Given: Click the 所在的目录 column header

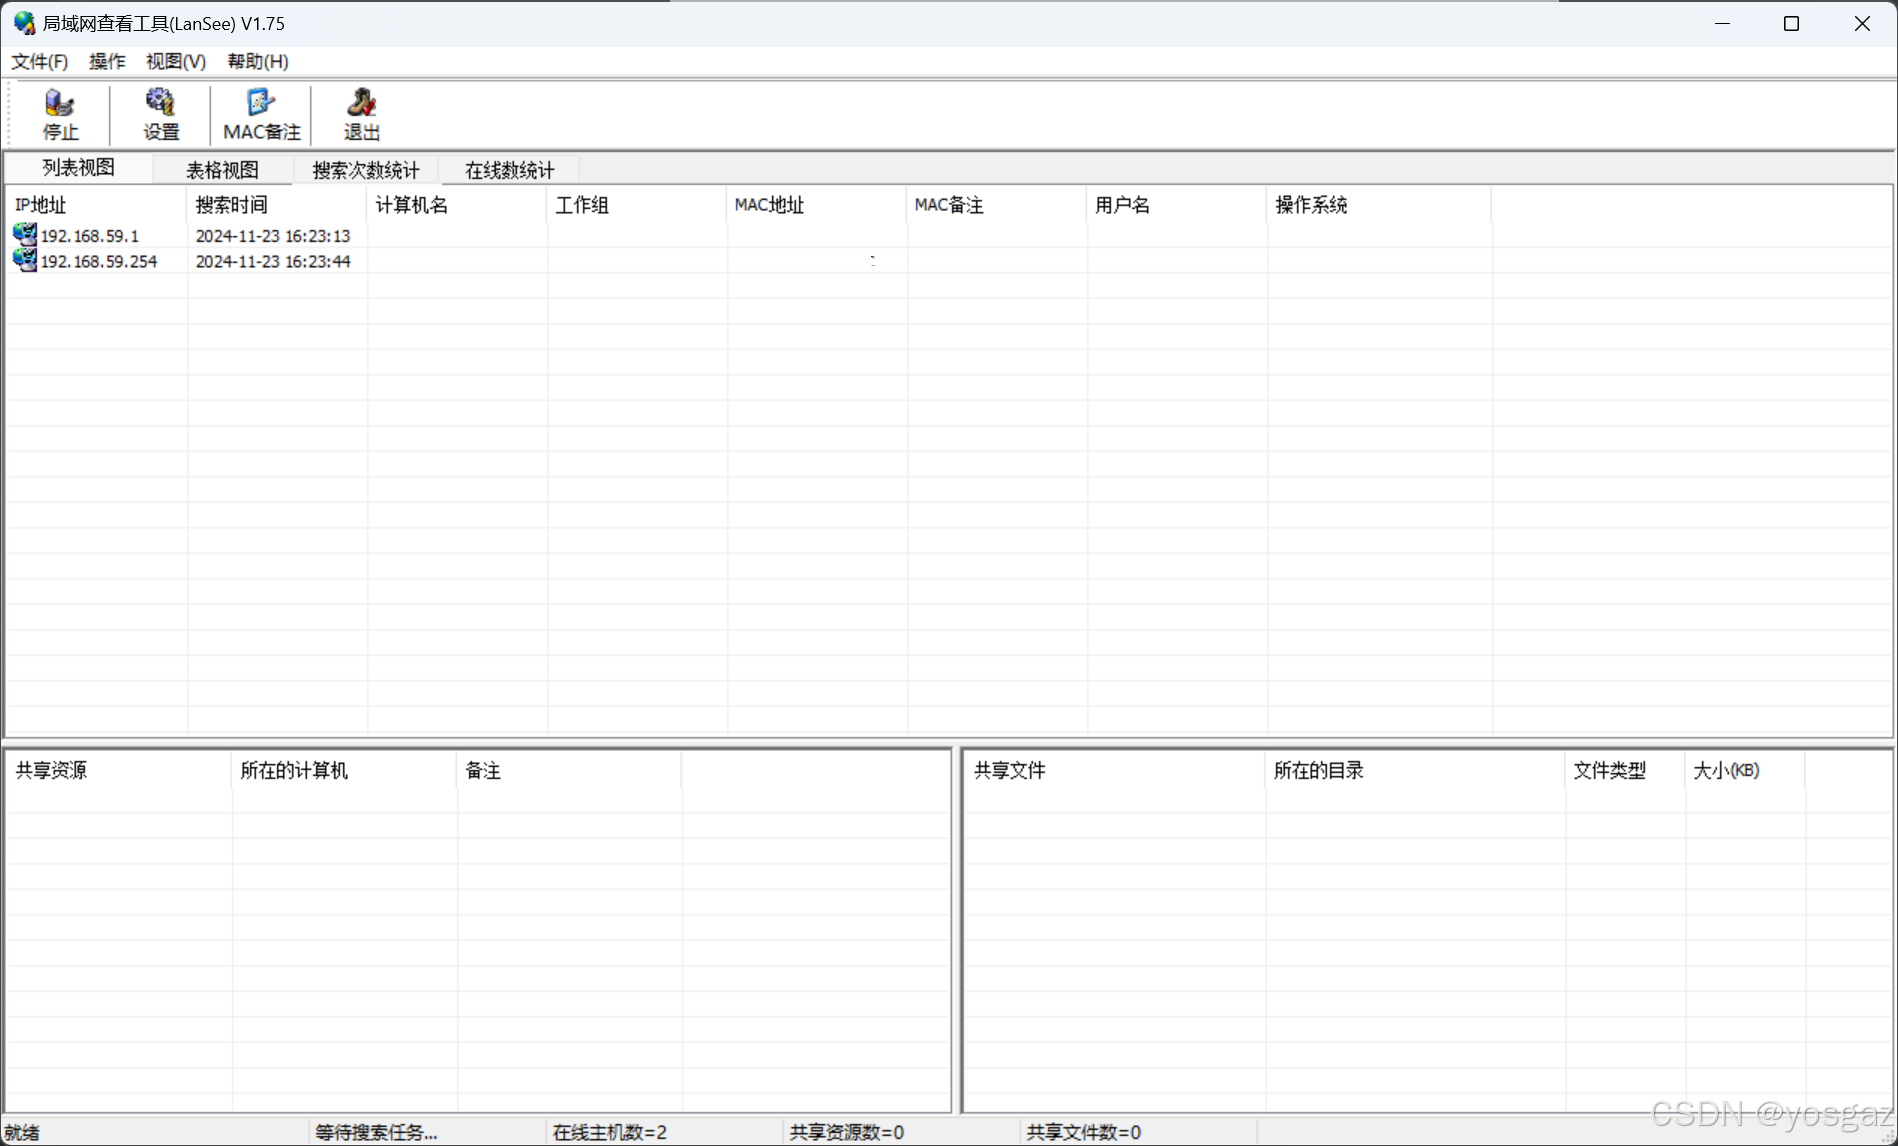Looking at the screenshot, I should 1415,770.
